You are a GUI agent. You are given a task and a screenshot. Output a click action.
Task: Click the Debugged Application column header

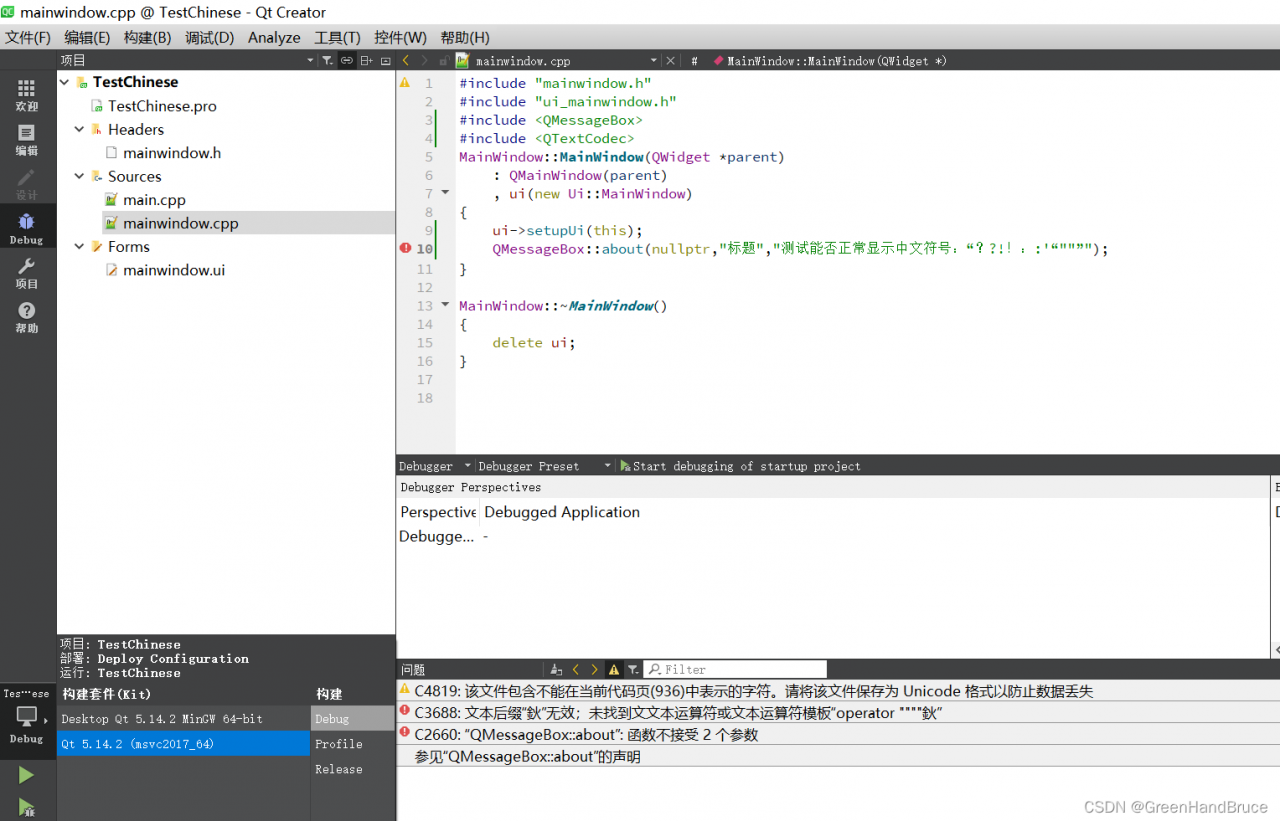(562, 512)
